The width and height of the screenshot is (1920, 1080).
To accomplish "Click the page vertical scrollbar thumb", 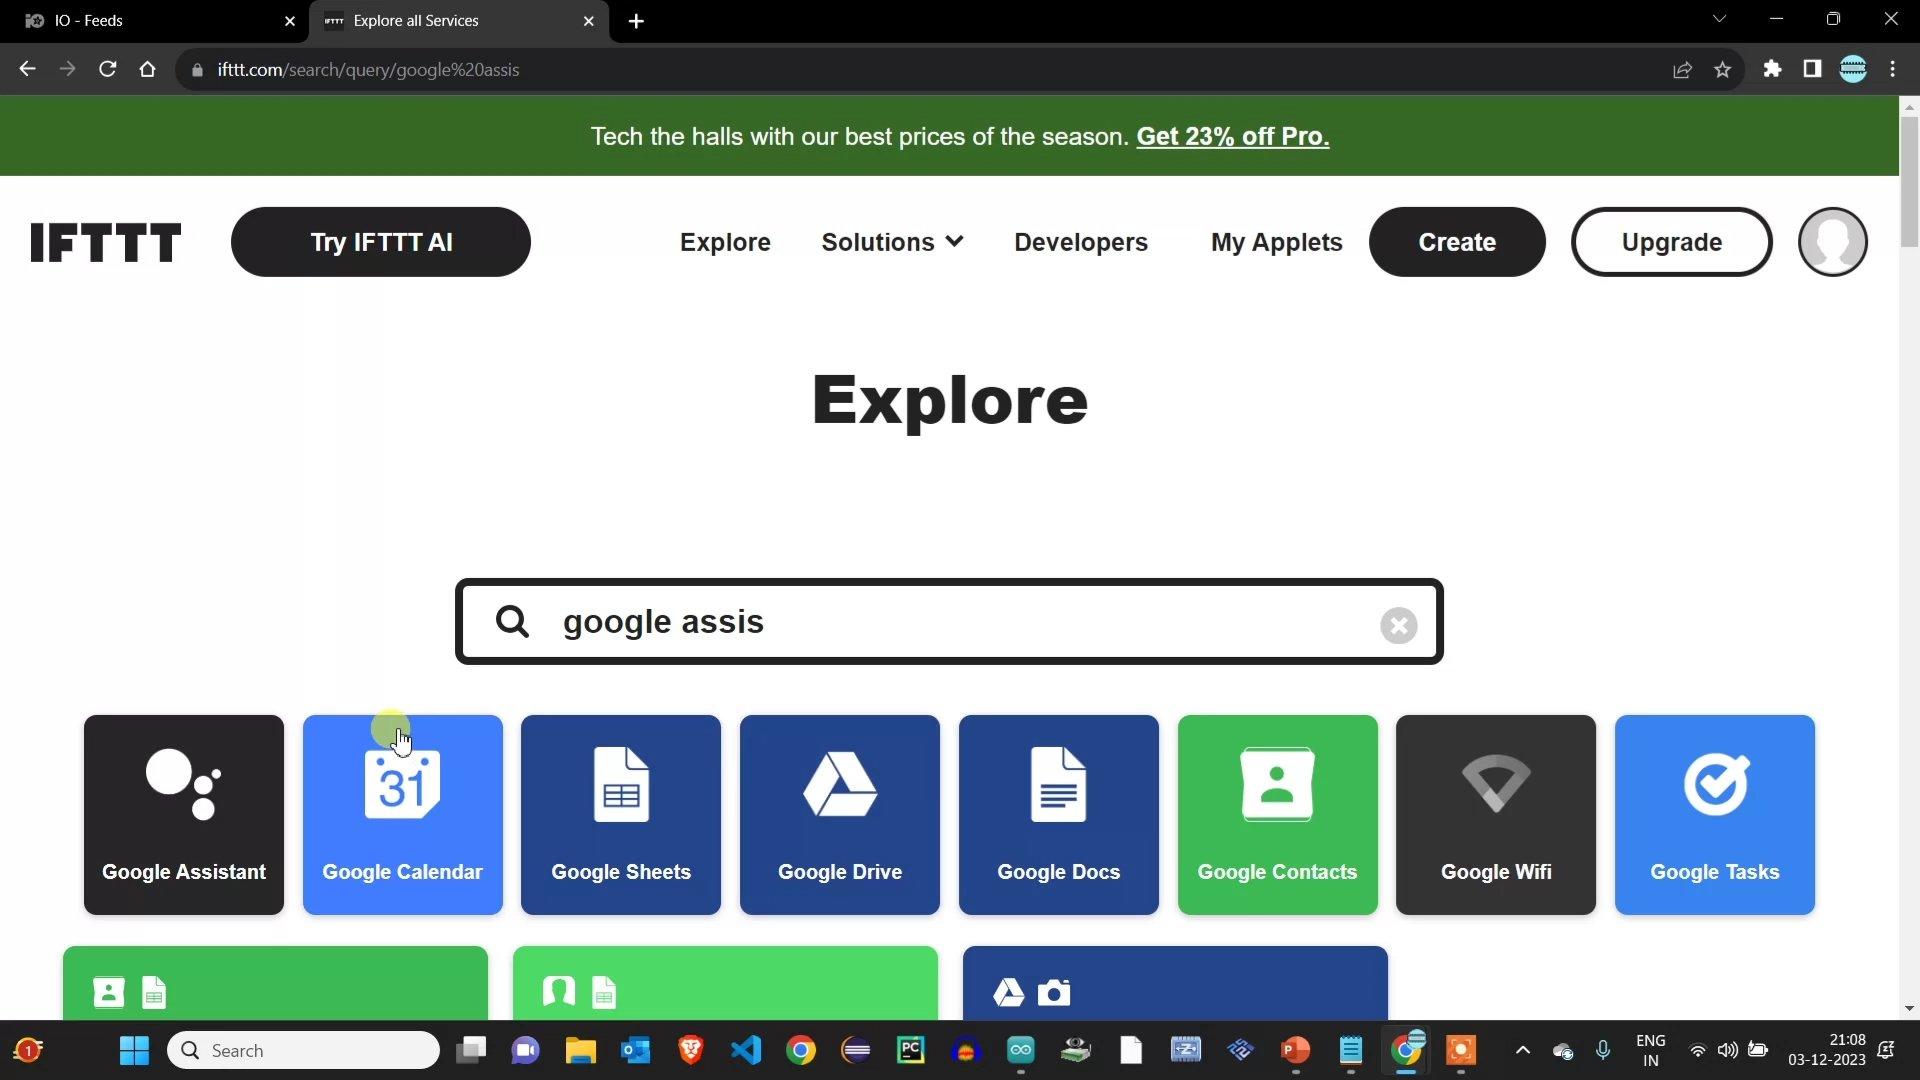I will 1909,180.
